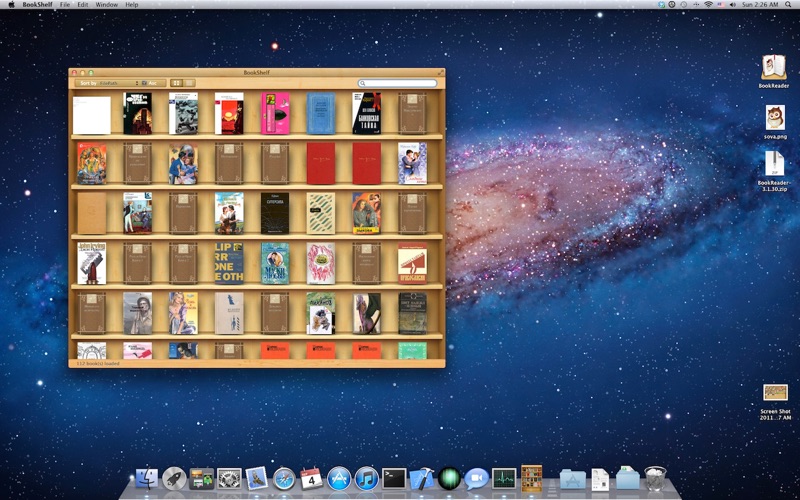Select the sova.png owl file on desktop
800x500 pixels.
[x=774, y=118]
